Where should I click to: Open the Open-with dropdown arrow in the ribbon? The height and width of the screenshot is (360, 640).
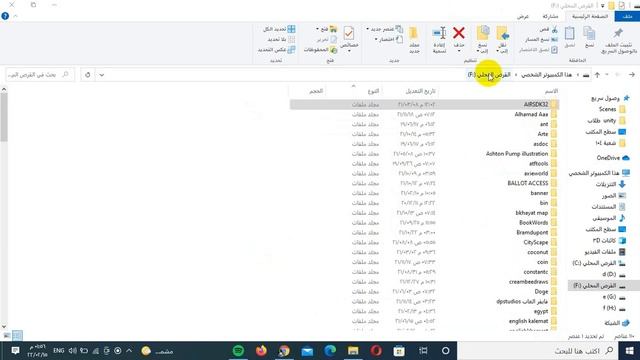(x=317, y=29)
